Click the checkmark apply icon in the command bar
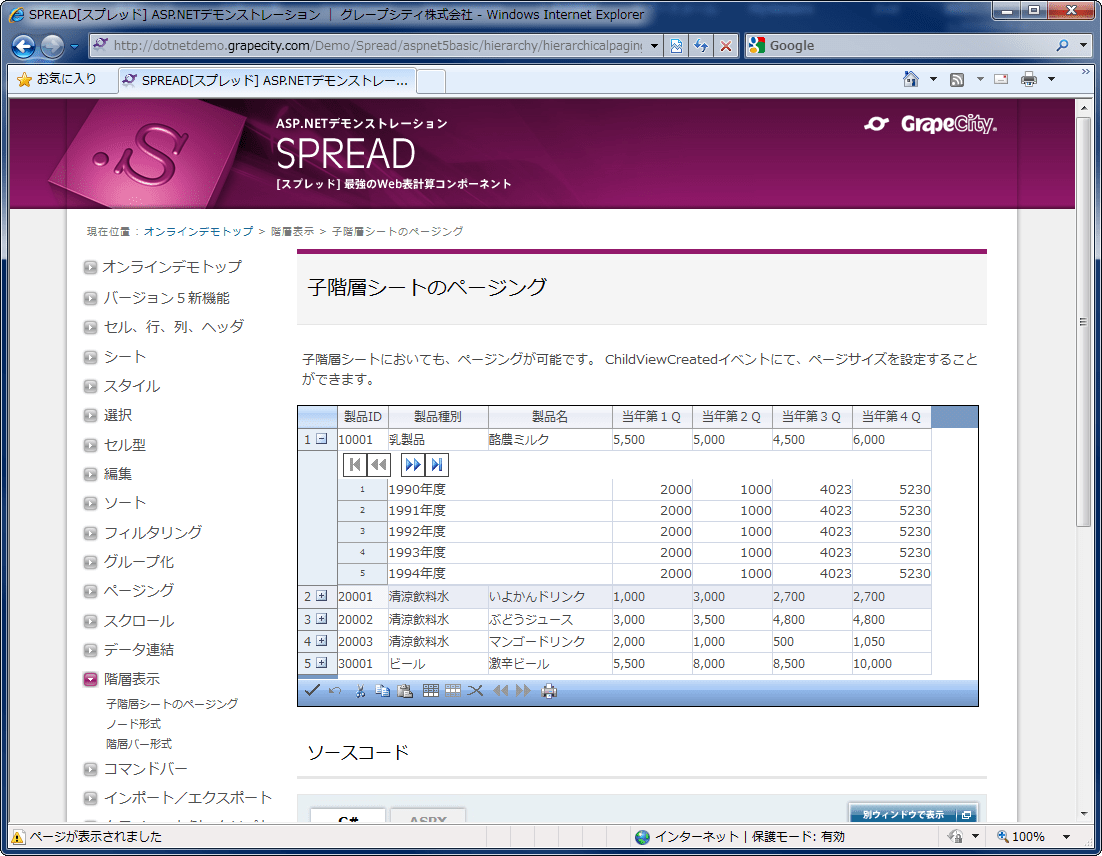The height and width of the screenshot is (856, 1102). coord(312,690)
